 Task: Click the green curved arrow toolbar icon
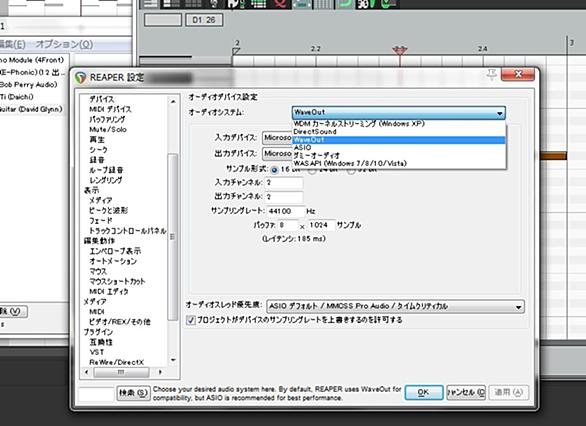(x=345, y=4)
